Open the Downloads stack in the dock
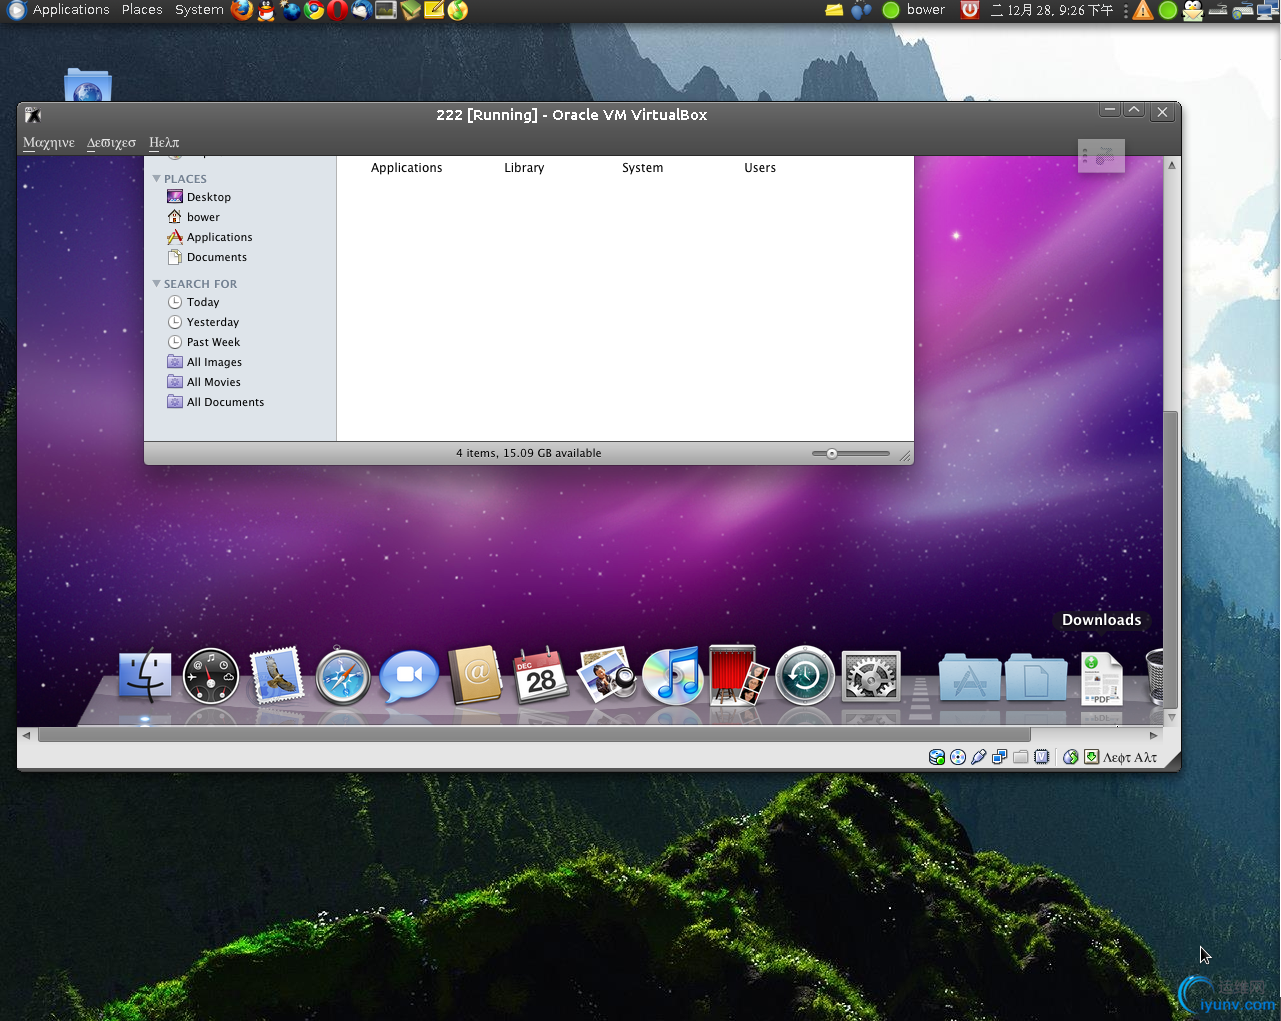1281x1021 pixels. pos(1102,680)
